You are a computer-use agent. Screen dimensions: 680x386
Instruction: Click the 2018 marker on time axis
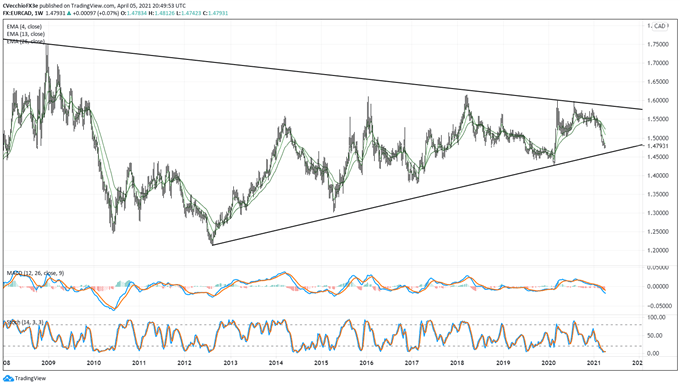point(457,363)
